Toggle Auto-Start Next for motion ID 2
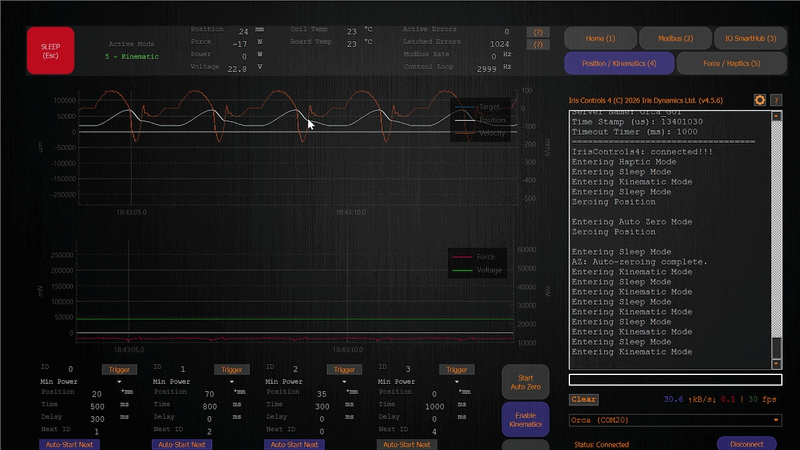 pos(294,444)
